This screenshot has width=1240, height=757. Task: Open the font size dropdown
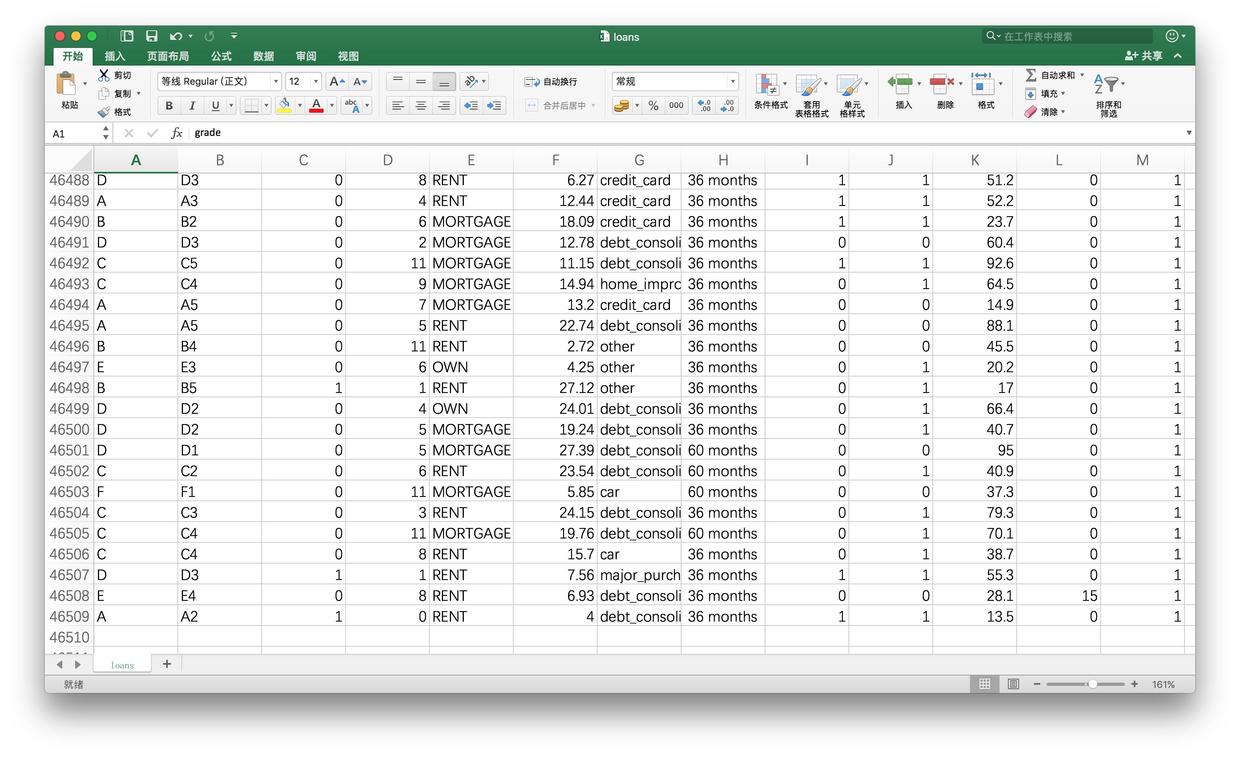pos(316,82)
